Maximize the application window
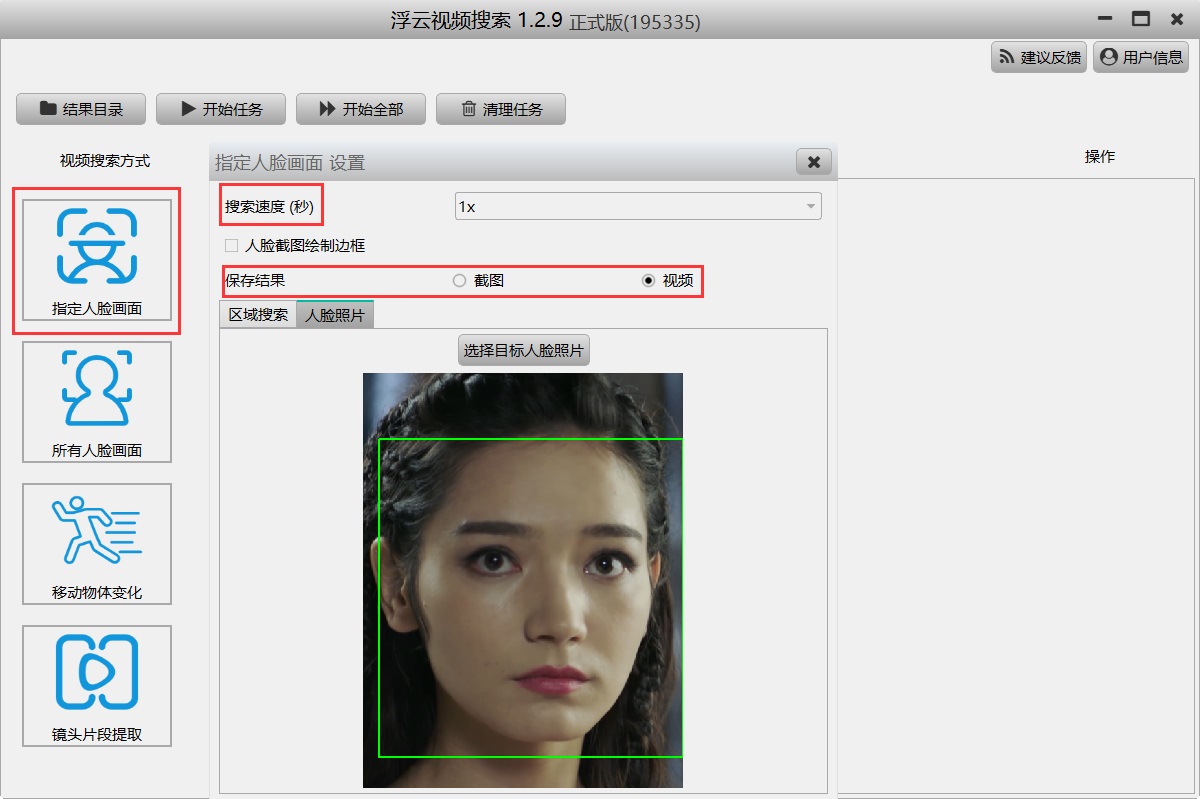 pyautogui.click(x=1140, y=19)
